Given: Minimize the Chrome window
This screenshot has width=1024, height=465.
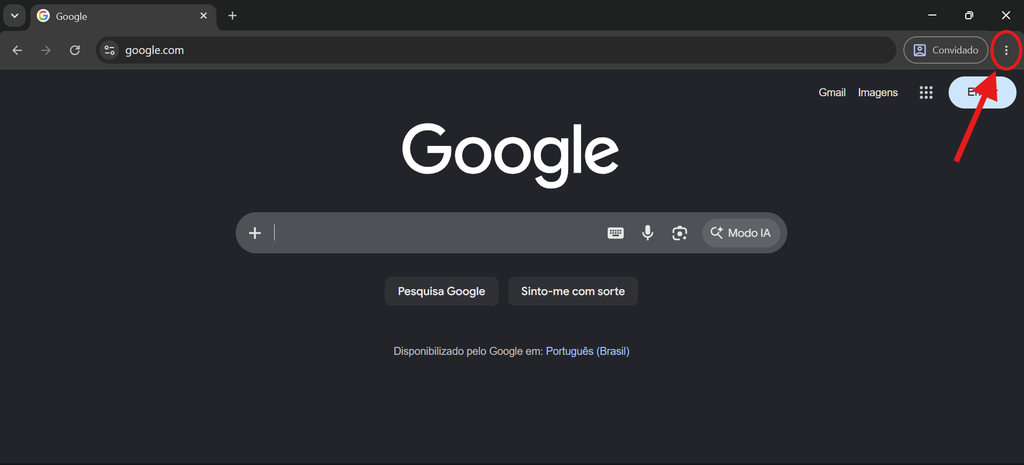Looking at the screenshot, I should (x=932, y=15).
